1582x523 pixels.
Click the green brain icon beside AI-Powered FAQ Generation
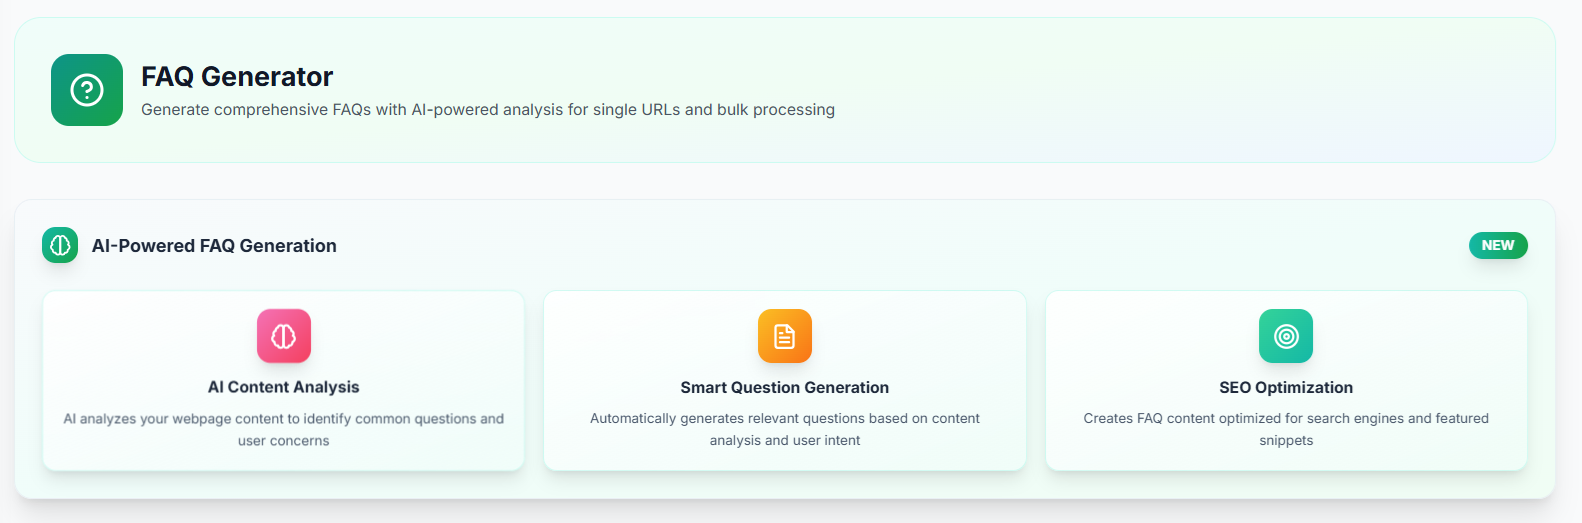(x=60, y=245)
